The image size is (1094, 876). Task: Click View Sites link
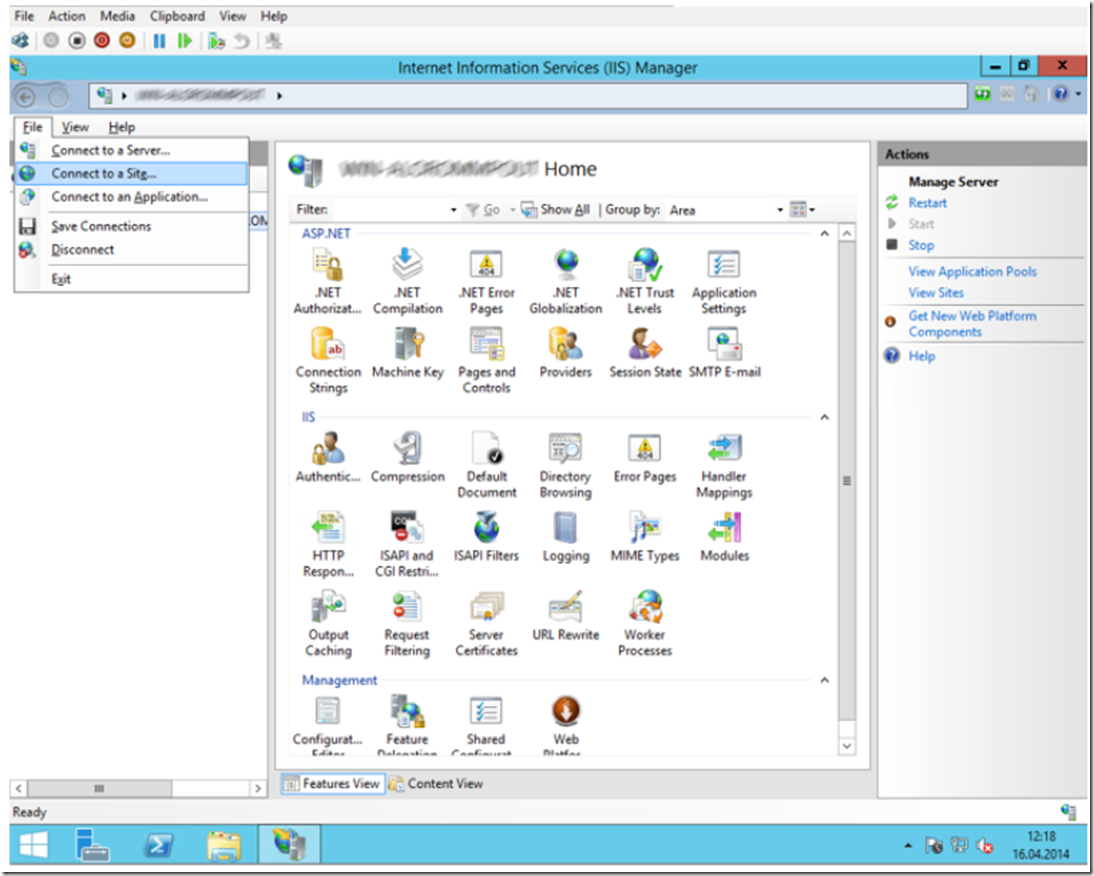pyautogui.click(x=936, y=293)
